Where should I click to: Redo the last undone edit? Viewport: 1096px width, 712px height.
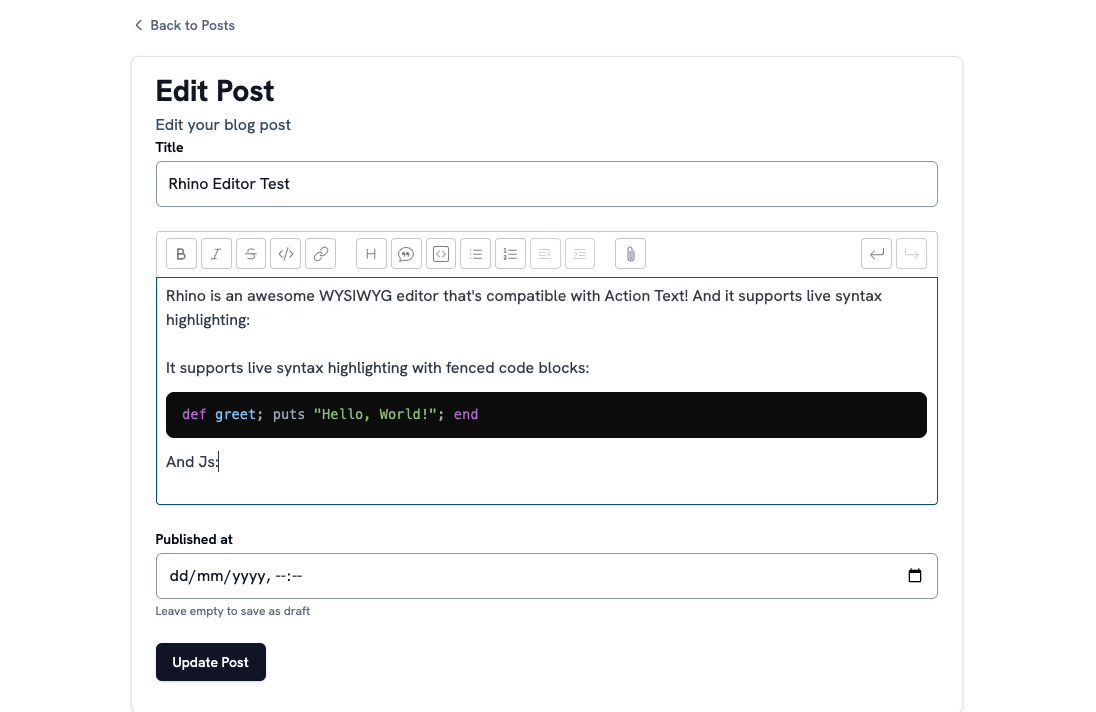tap(911, 254)
